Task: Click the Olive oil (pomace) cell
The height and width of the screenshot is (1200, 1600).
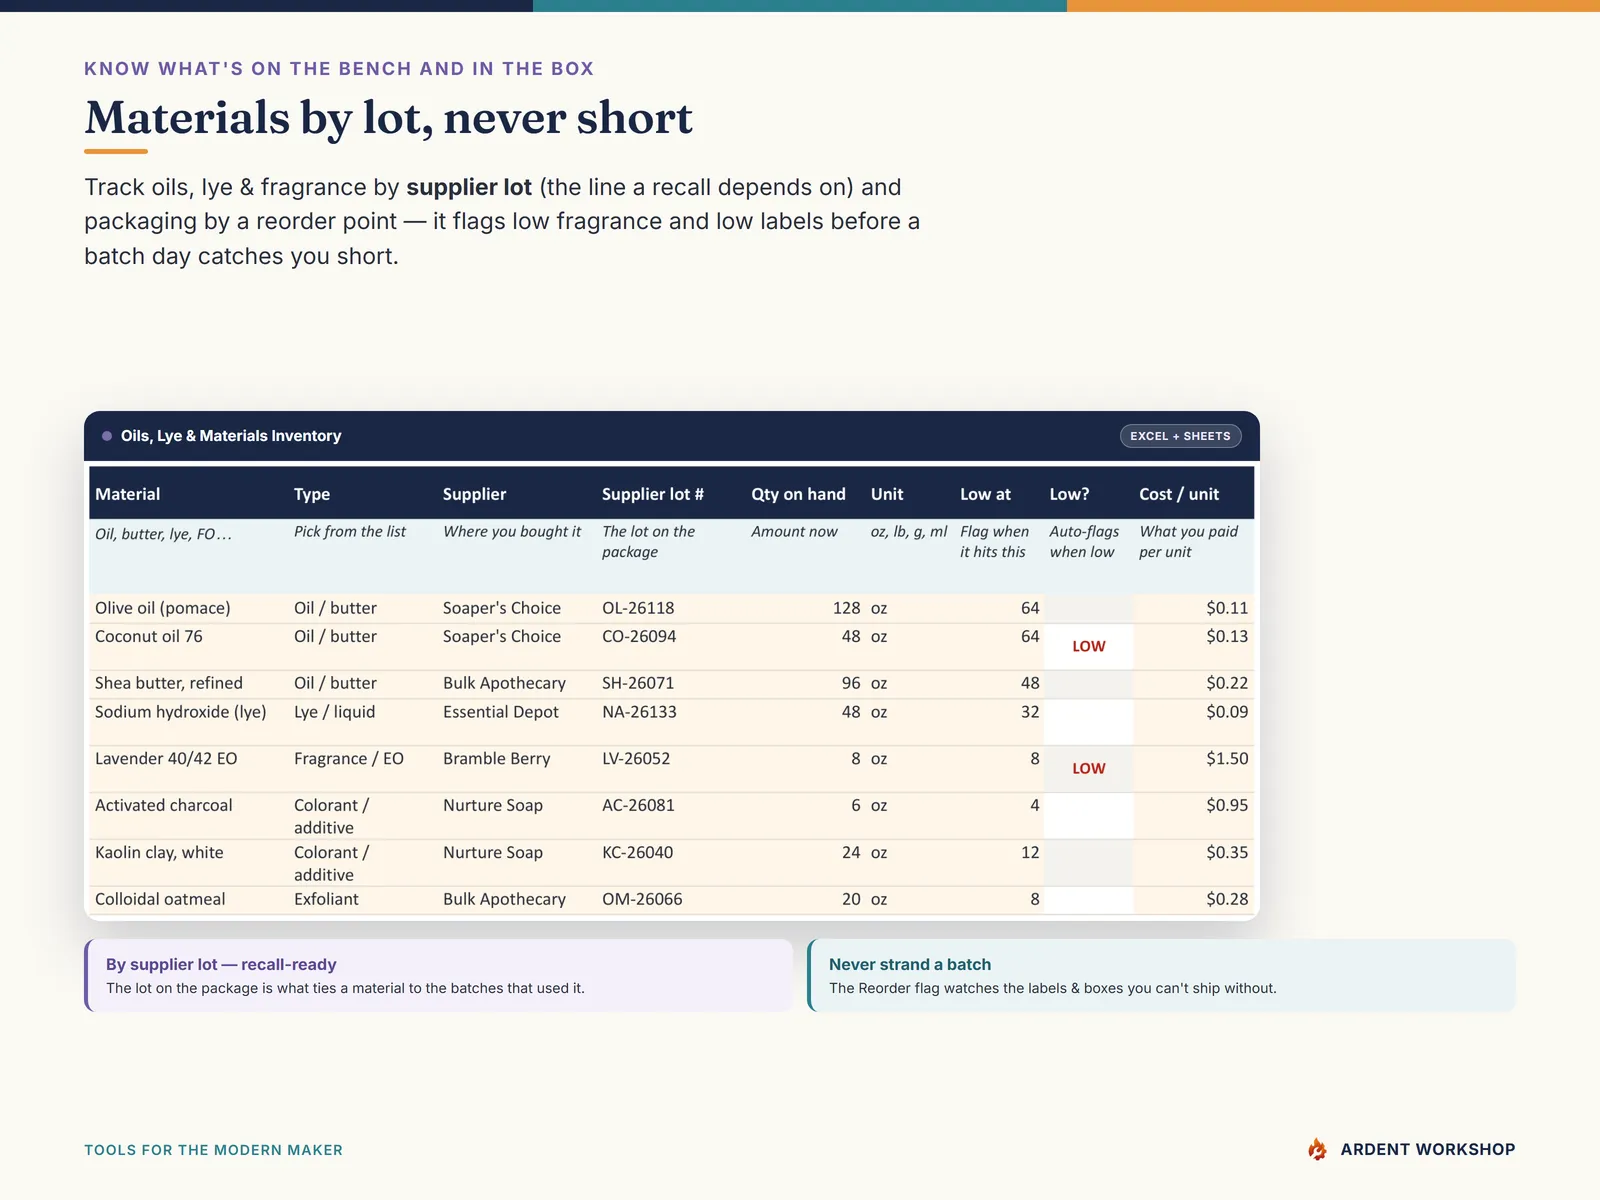Action: click(163, 608)
